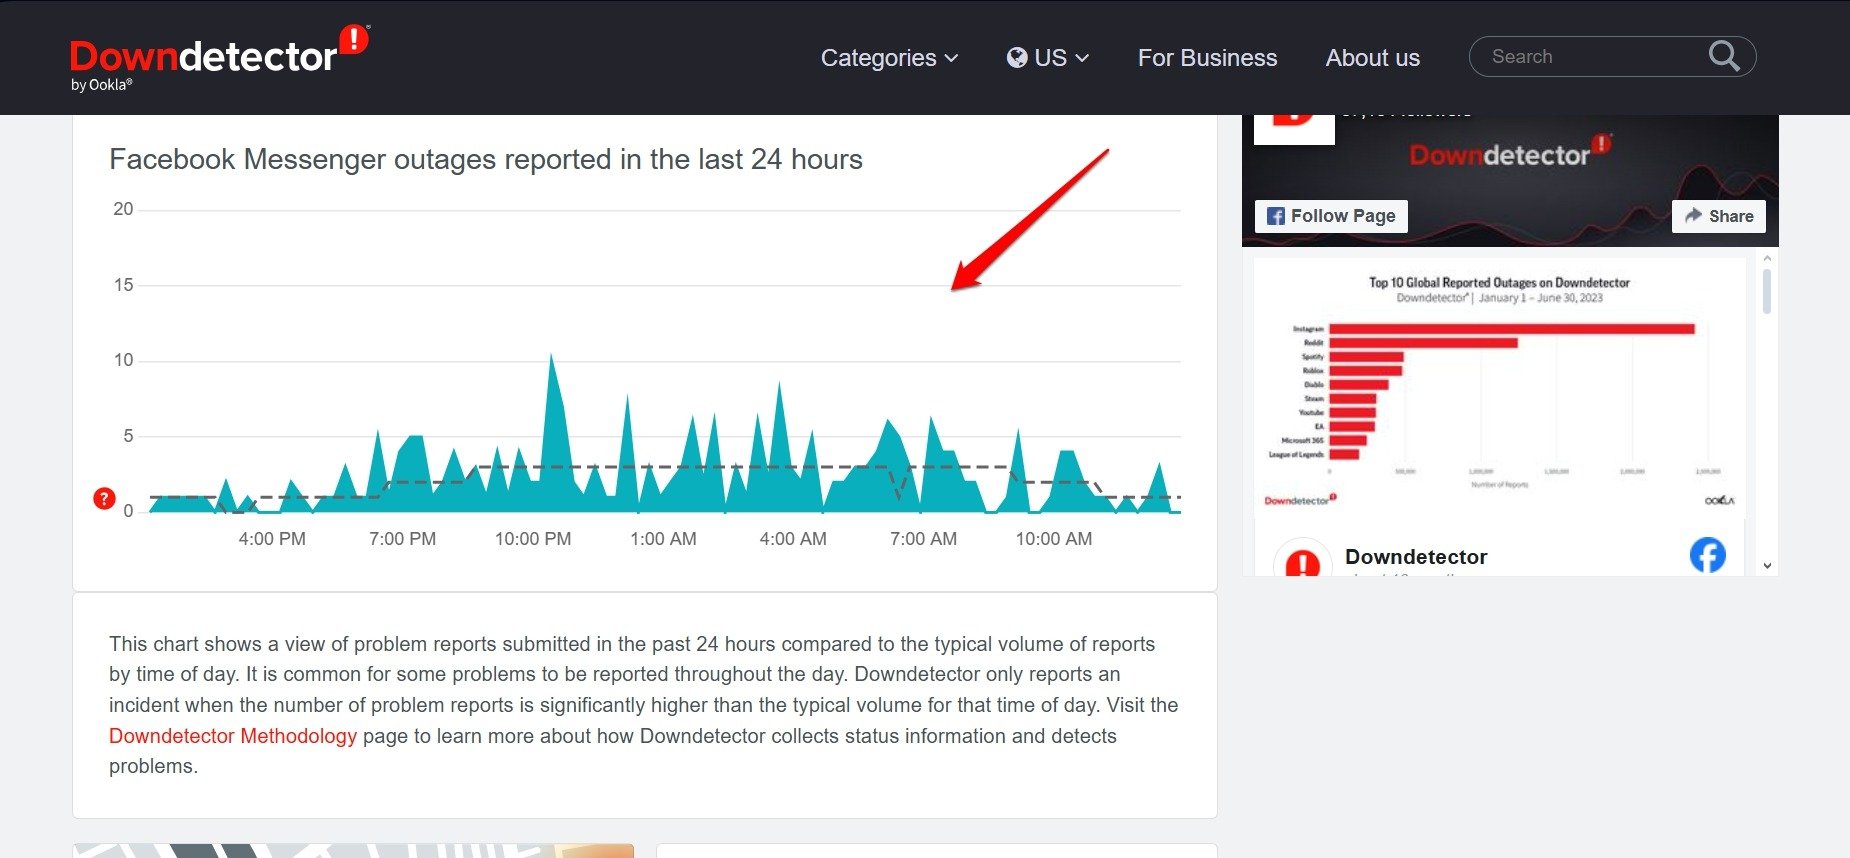The height and width of the screenshot is (858, 1850).
Task: Select the 4:00 AM axis label
Action: click(x=793, y=539)
